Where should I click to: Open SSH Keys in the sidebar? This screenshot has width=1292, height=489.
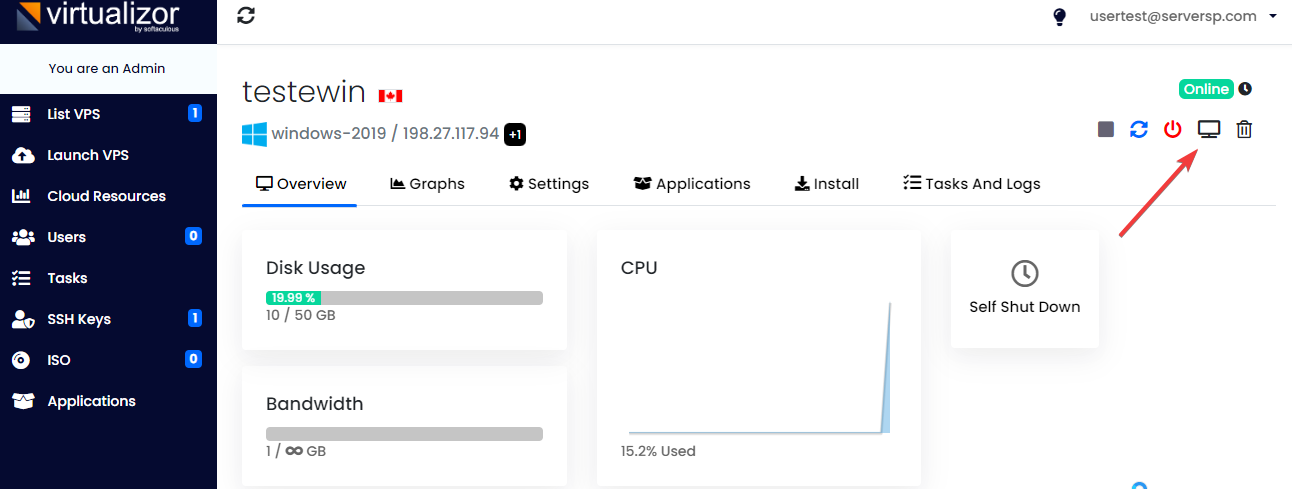coord(79,319)
